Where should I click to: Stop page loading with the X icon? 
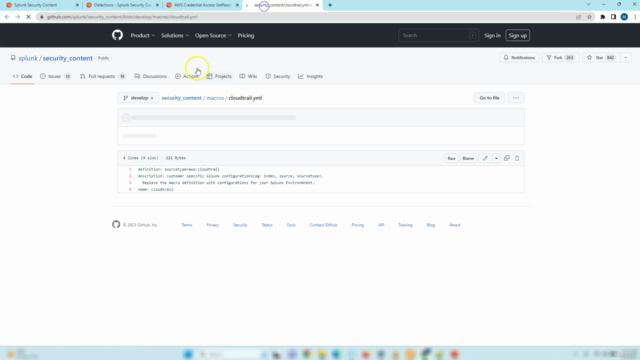click(x=28, y=17)
